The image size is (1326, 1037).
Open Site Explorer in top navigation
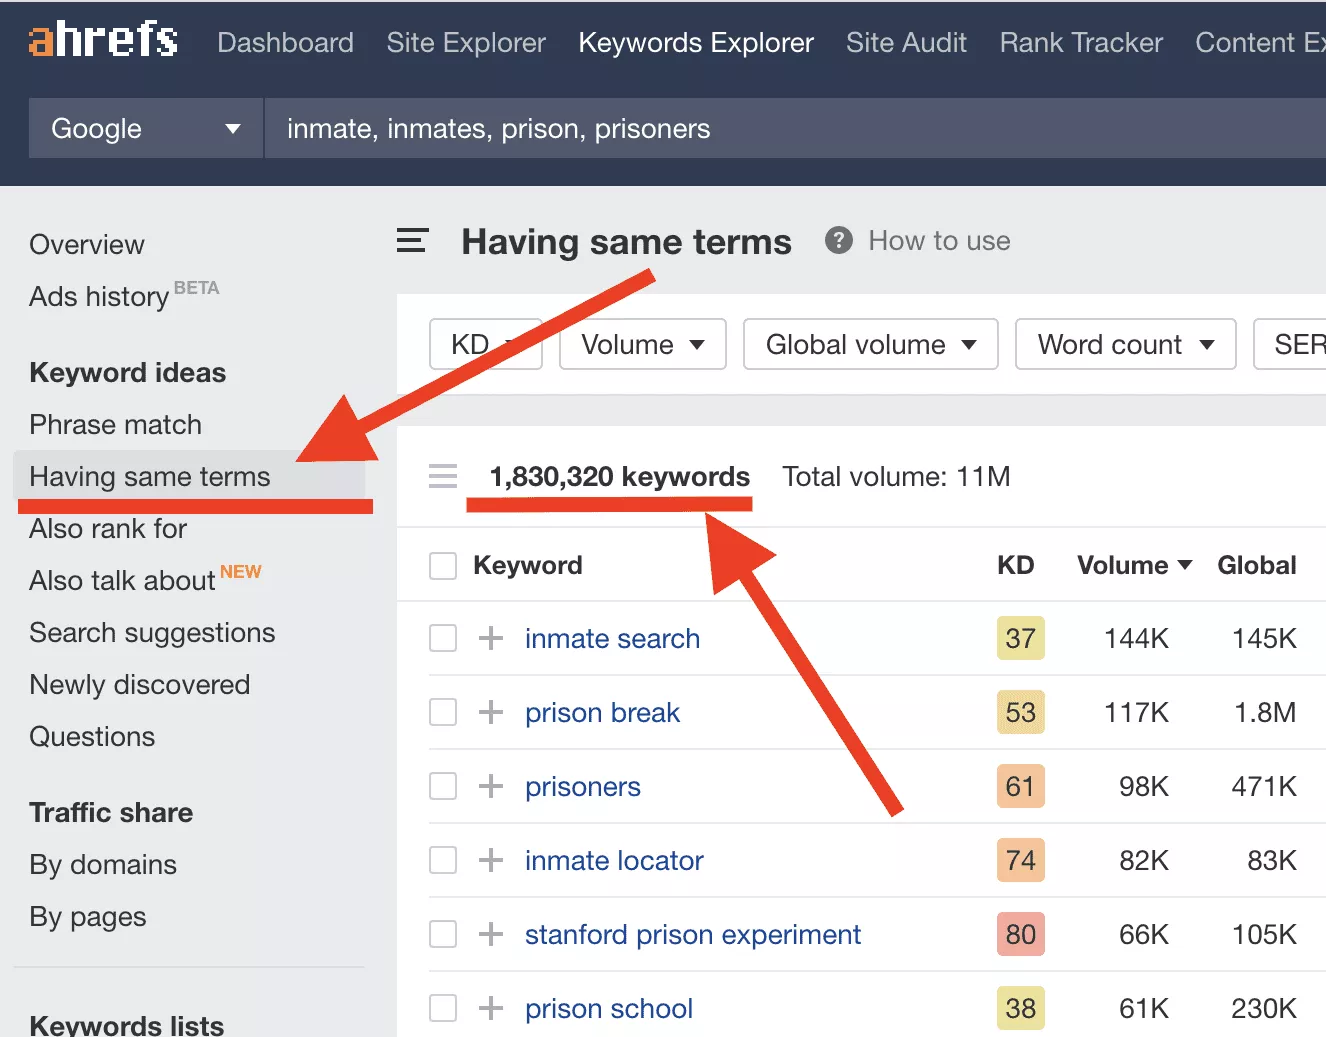pyautogui.click(x=466, y=42)
